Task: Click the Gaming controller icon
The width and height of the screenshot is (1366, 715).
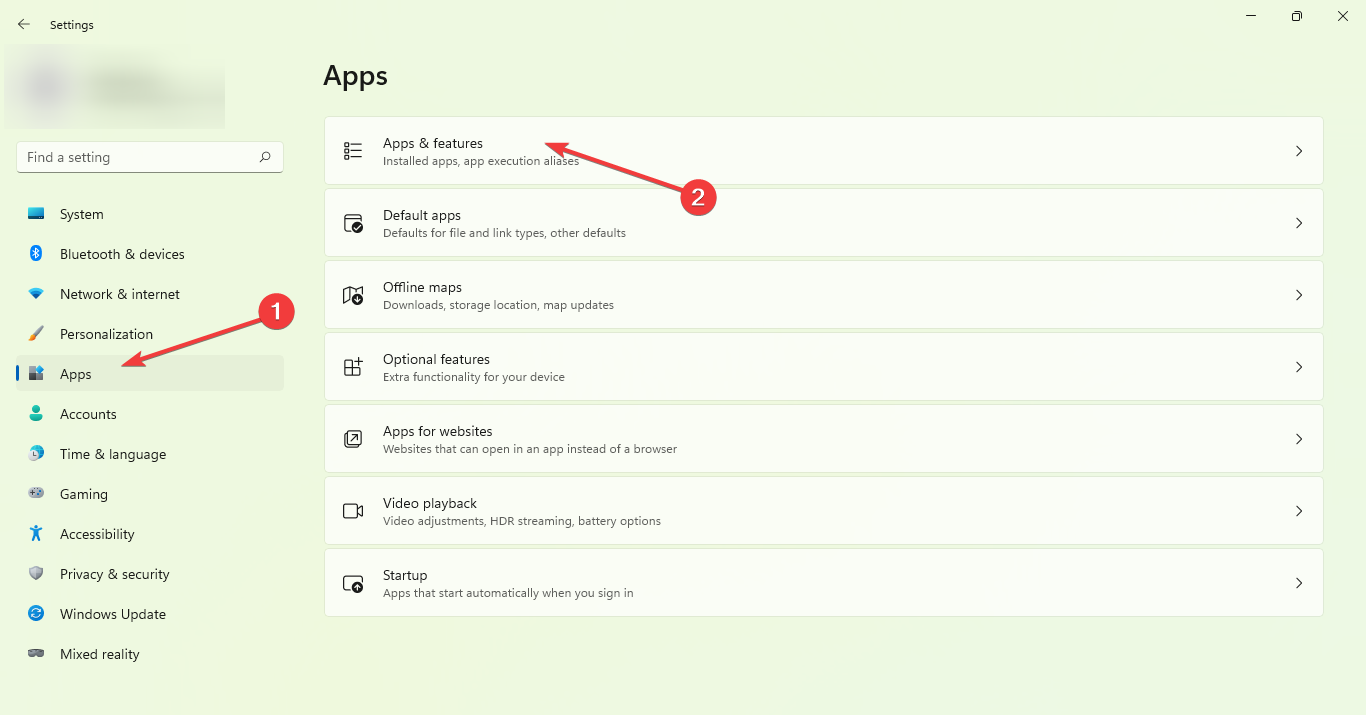Action: click(36, 494)
